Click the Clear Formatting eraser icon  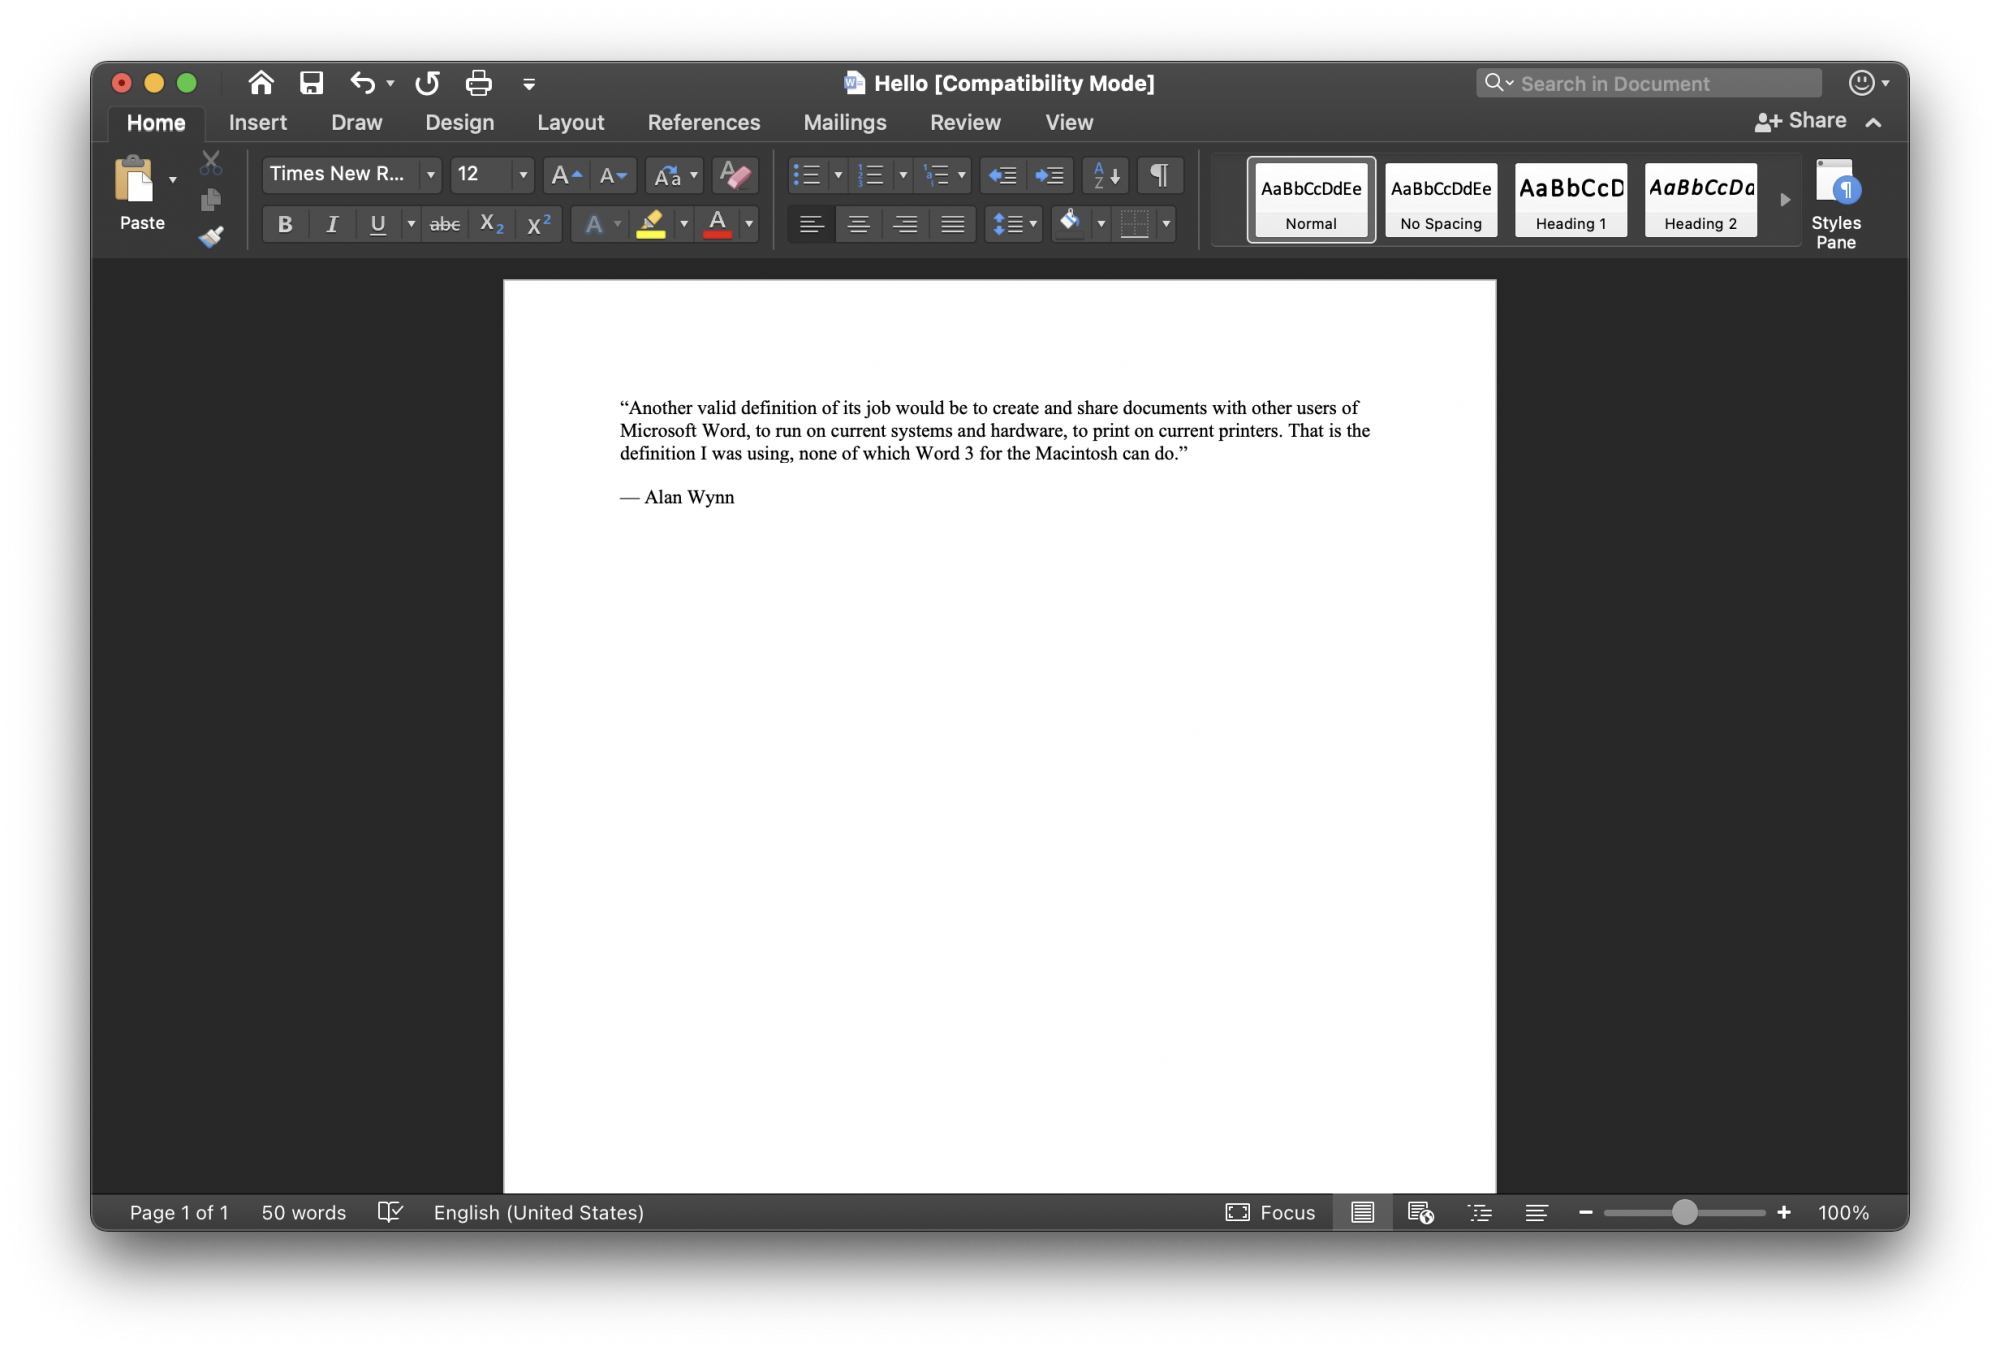click(735, 175)
